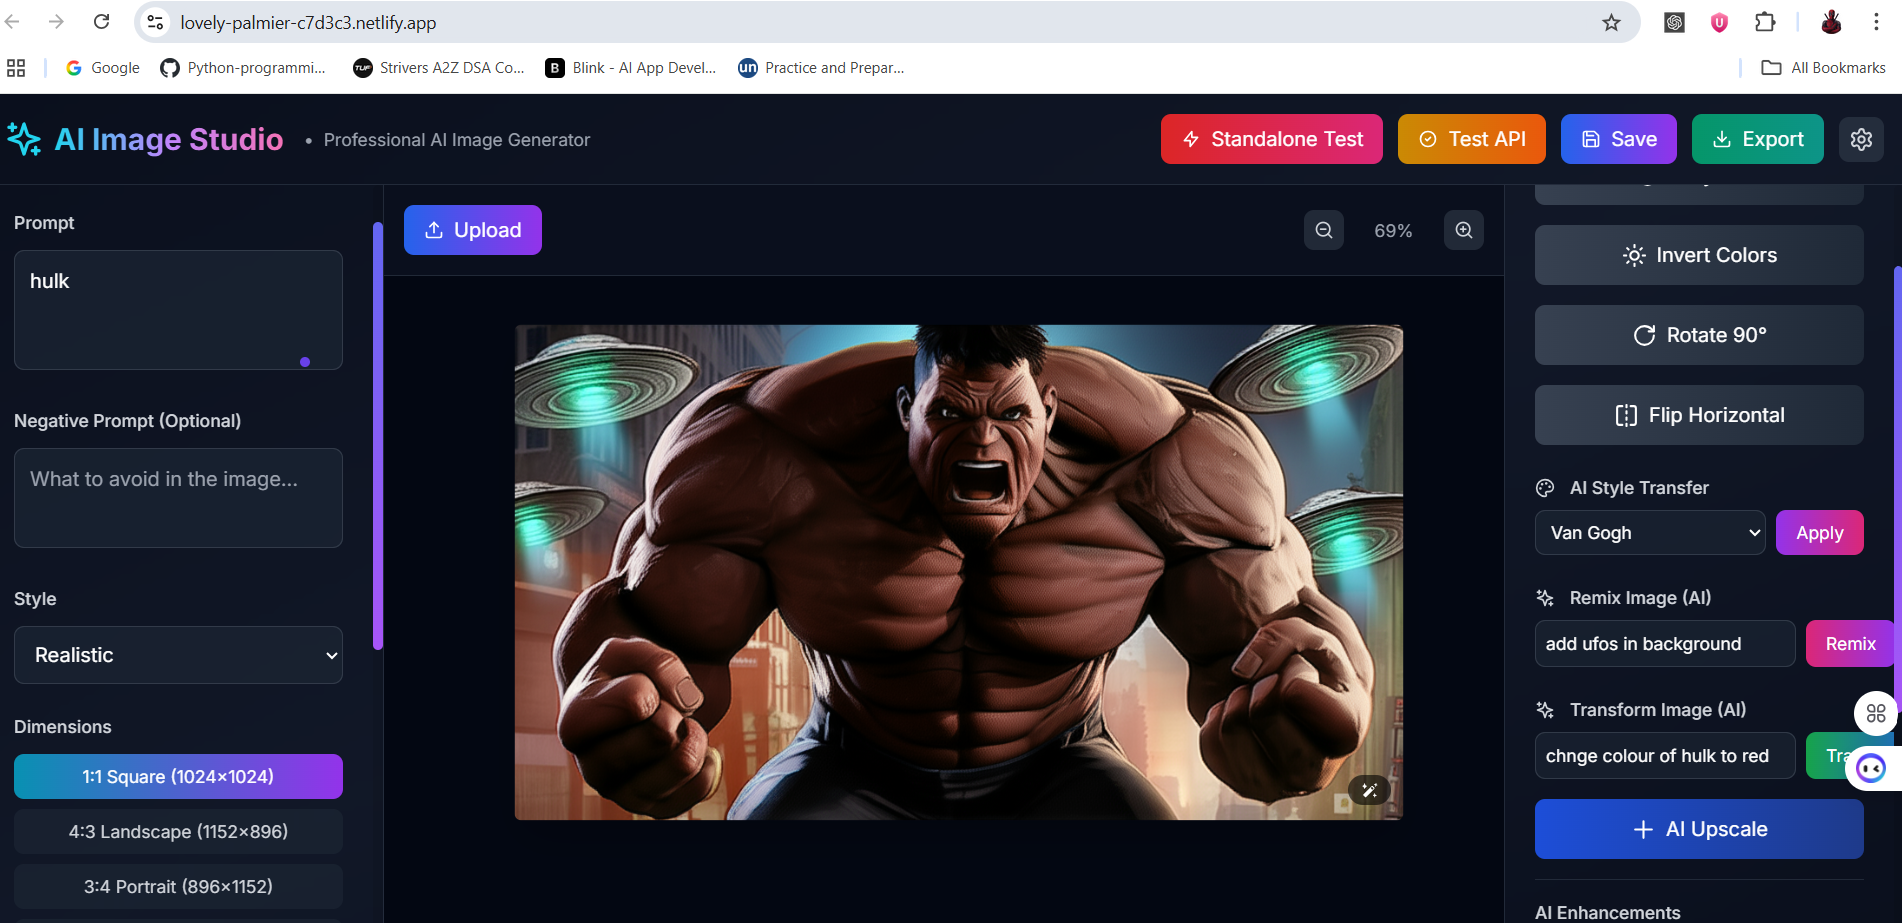
Task: Open the Chrome profile avatar
Action: tap(1831, 22)
